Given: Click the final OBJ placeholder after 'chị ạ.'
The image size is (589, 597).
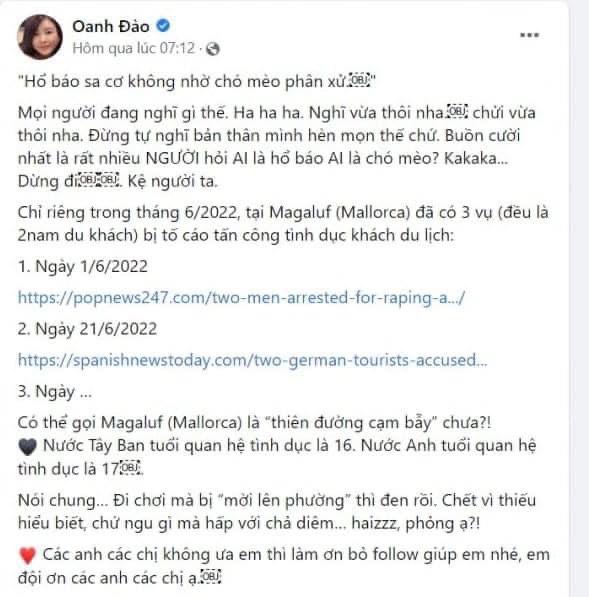Looking at the screenshot, I should [x=211, y=577].
